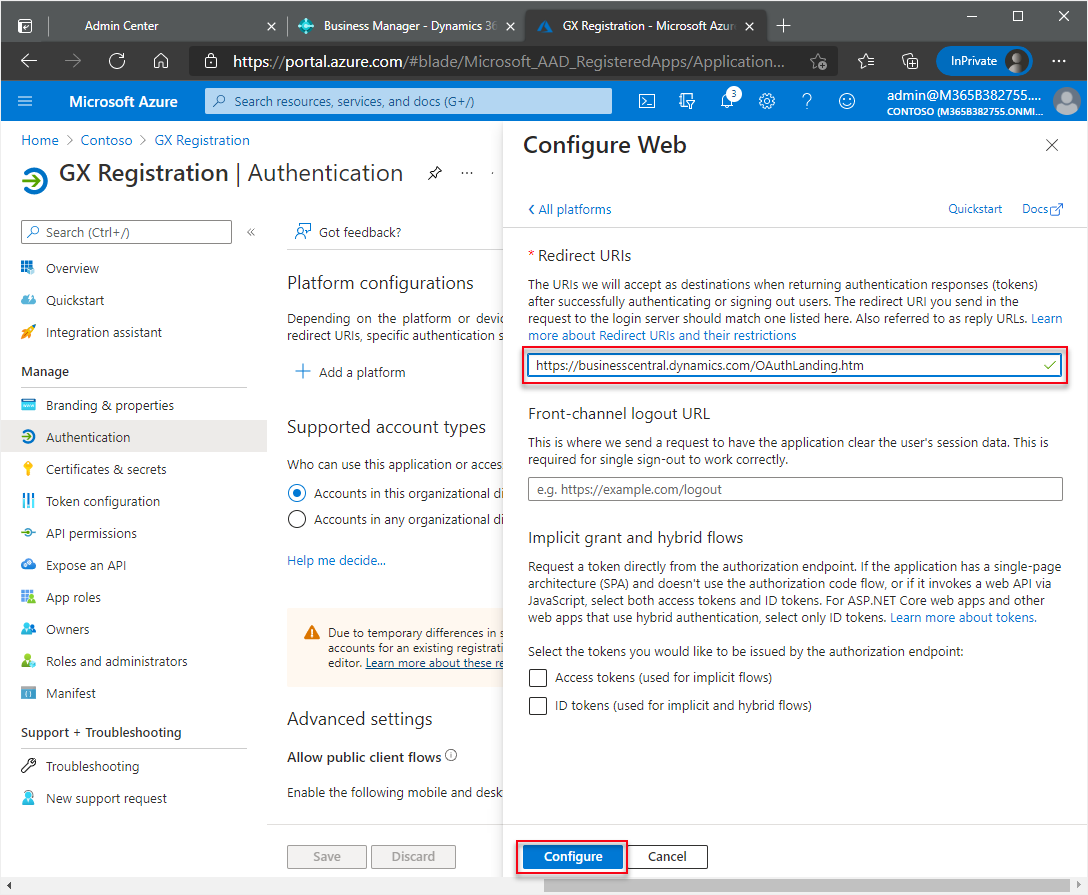Viewport: 1088px width, 895px height.
Task: Open Azure Cloud Shell icon
Action: [648, 101]
